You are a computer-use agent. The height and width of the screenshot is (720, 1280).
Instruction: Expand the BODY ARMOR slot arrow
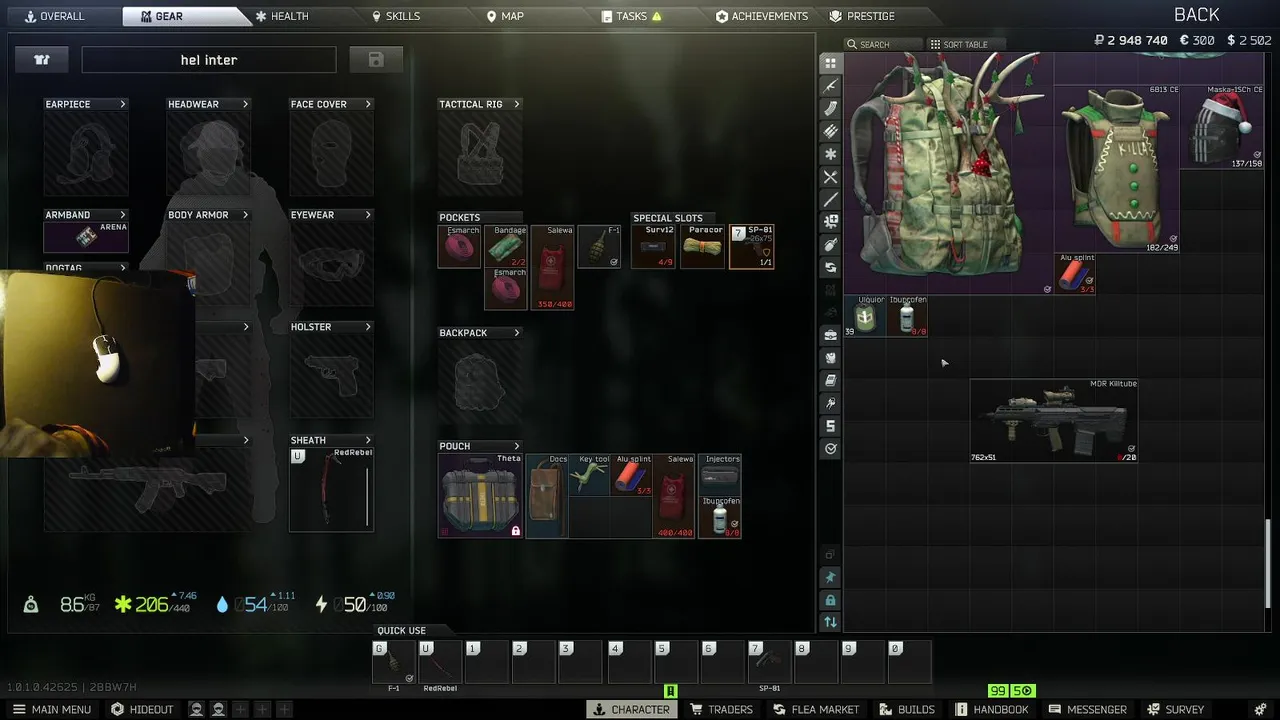[245, 215]
